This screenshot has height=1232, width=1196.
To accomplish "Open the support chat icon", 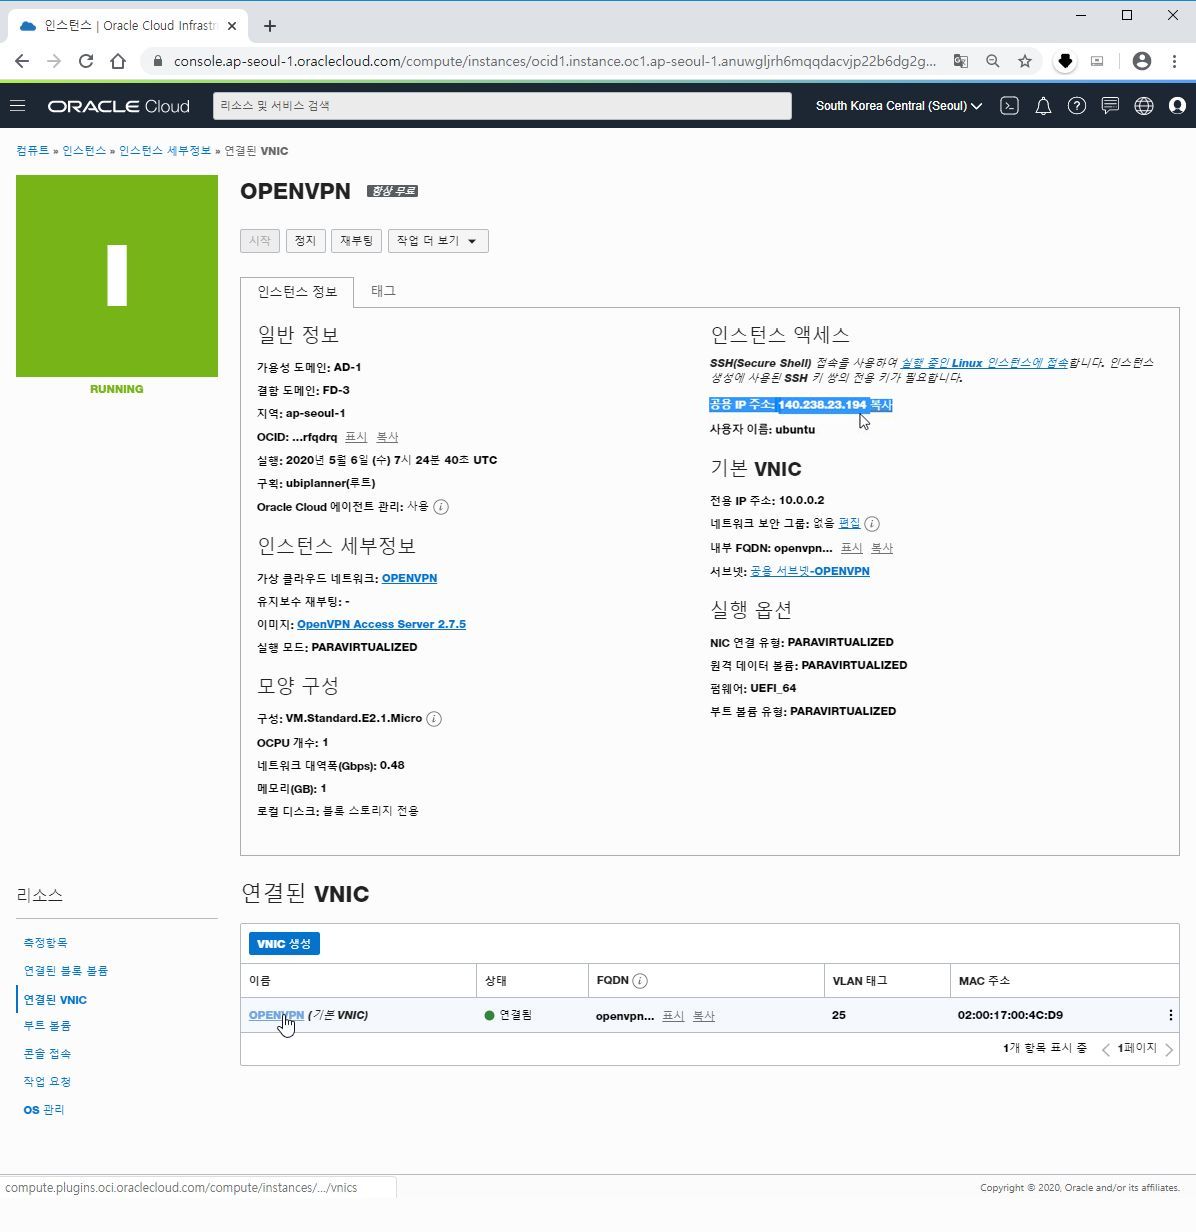I will (x=1110, y=105).
